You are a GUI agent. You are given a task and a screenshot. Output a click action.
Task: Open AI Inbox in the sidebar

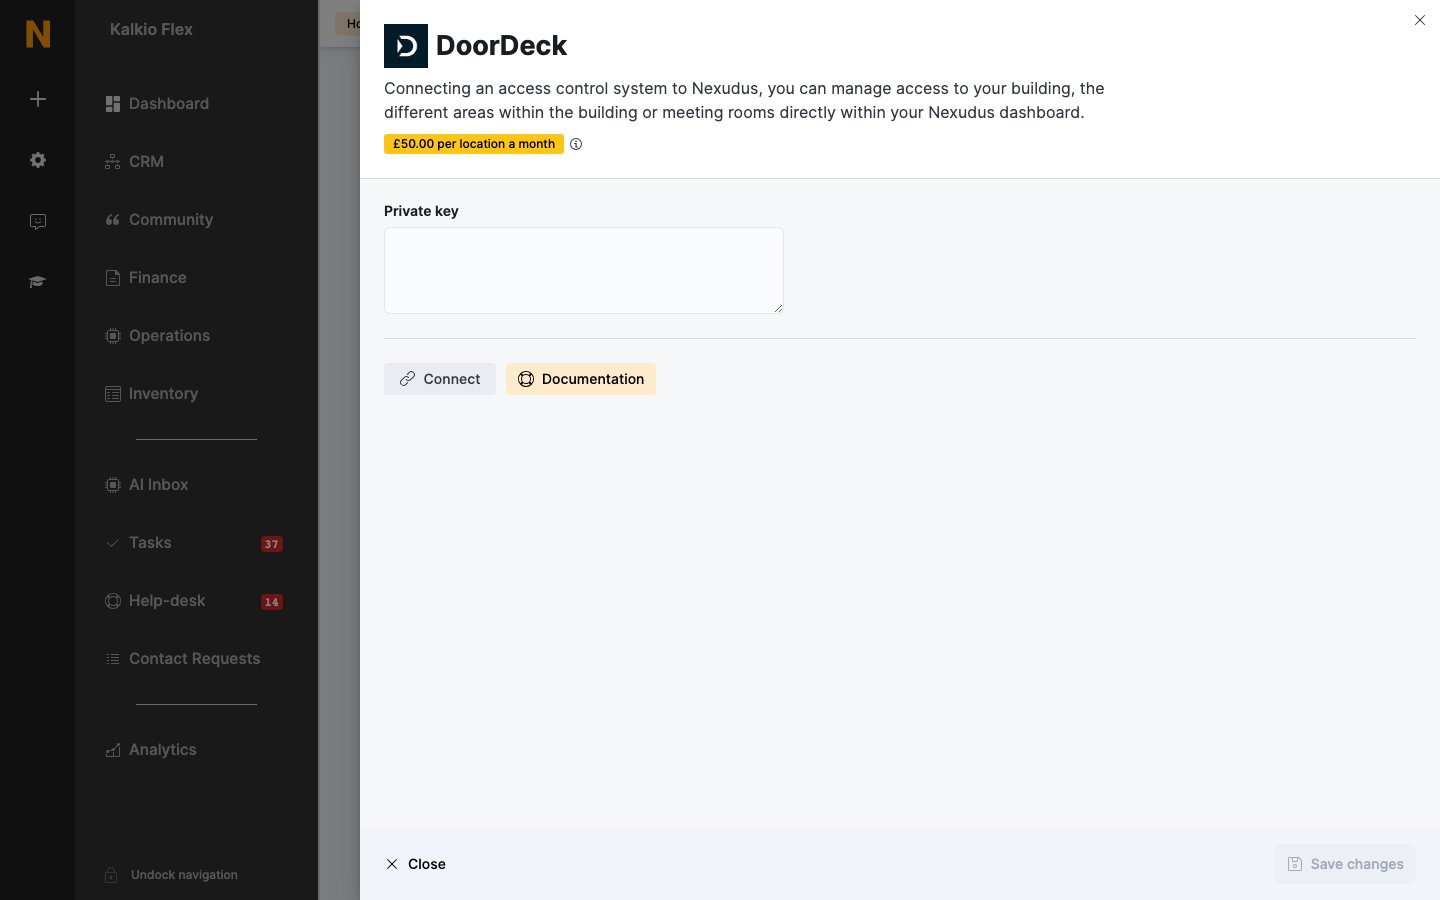147,485
